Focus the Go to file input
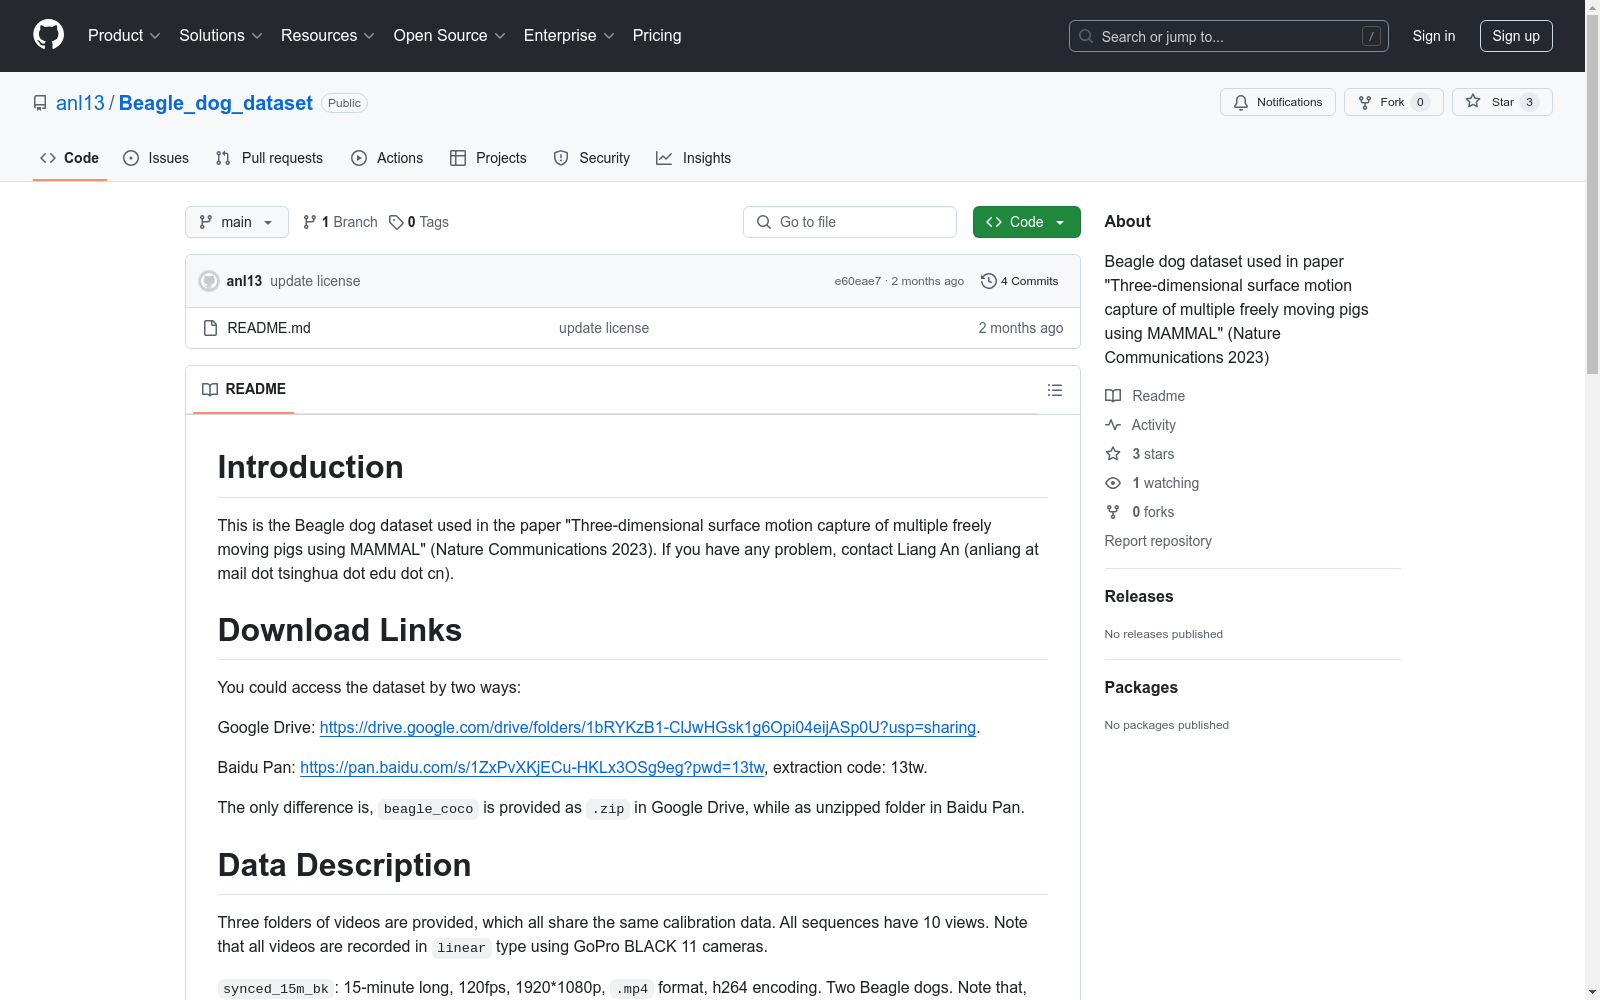 click(x=850, y=222)
